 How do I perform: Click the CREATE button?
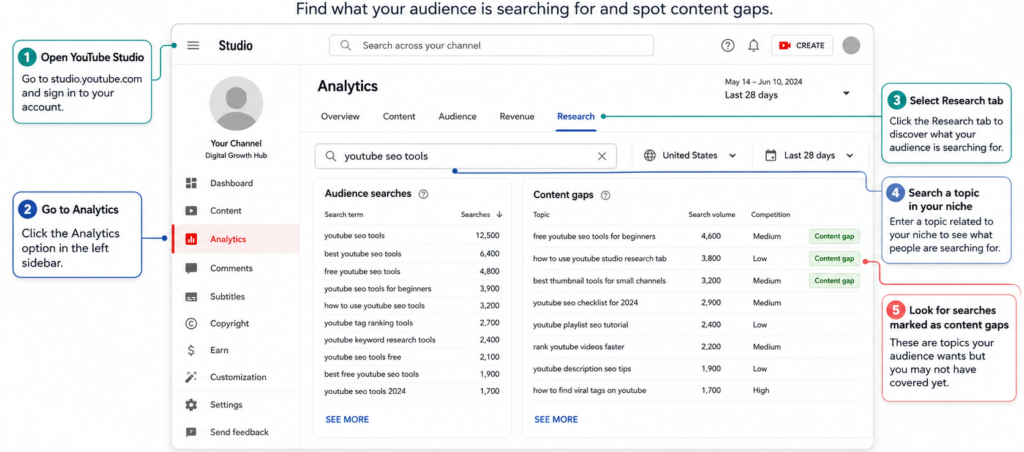[802, 46]
